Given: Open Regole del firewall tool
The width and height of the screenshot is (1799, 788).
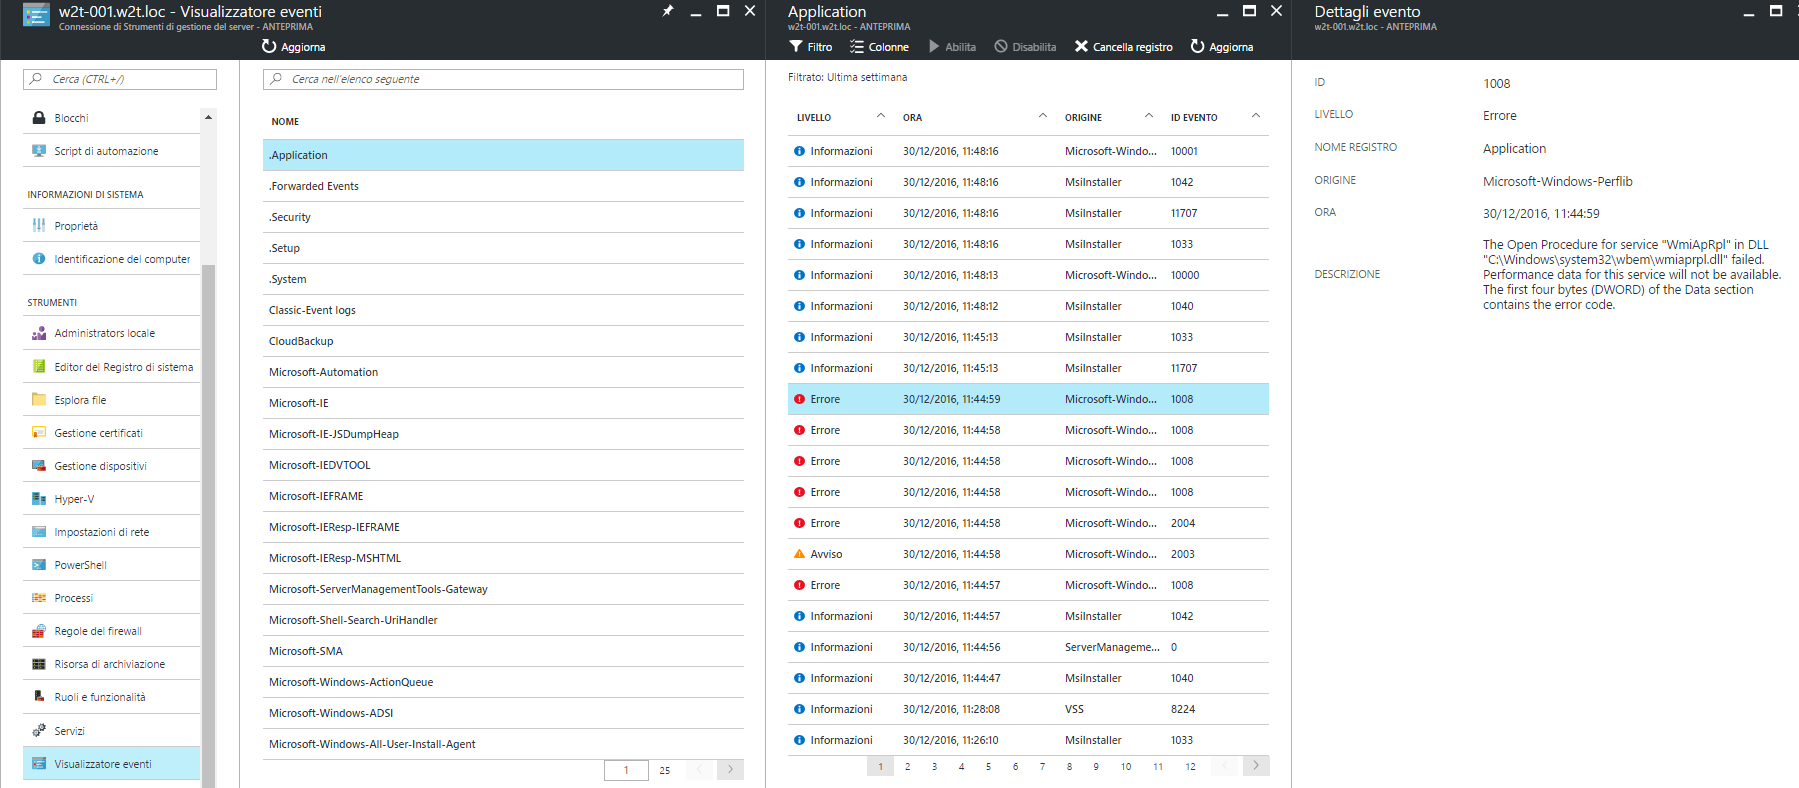Looking at the screenshot, I should click(x=97, y=631).
